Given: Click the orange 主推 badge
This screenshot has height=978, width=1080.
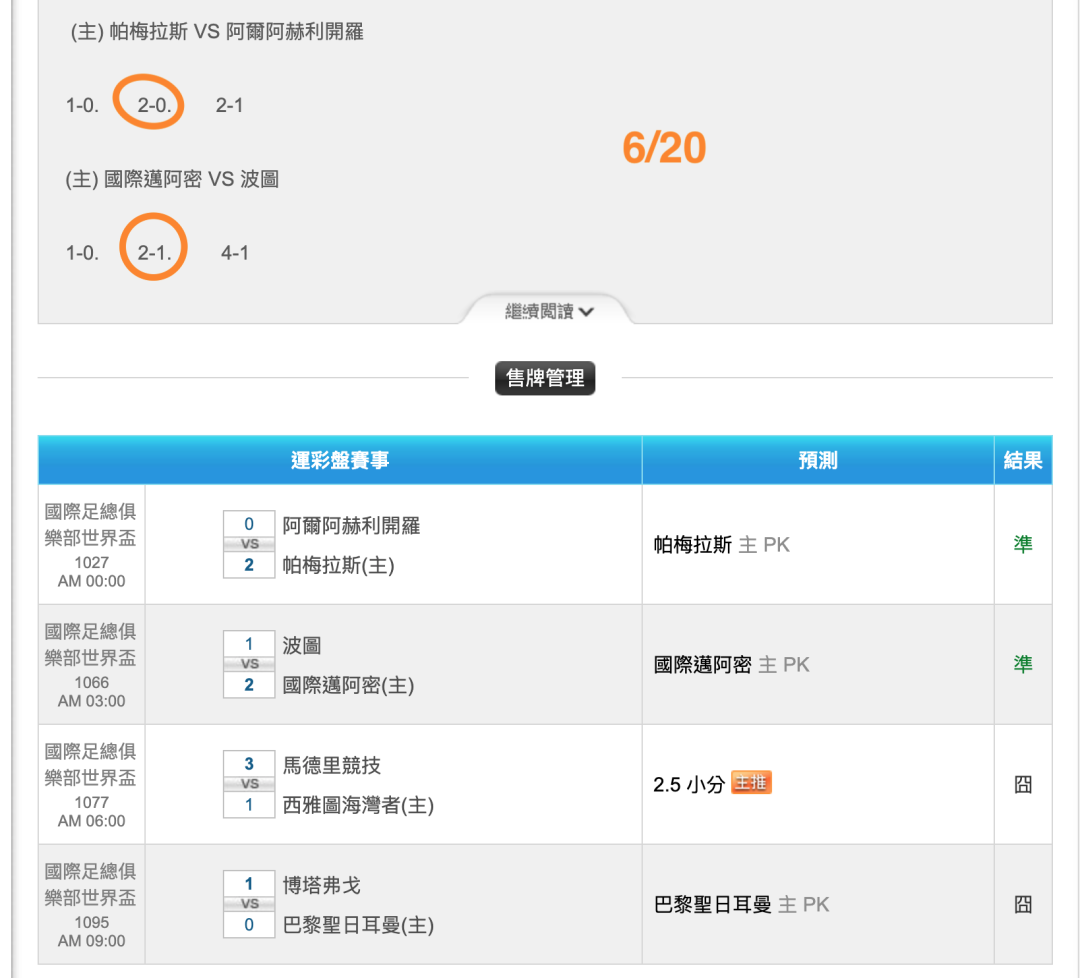Looking at the screenshot, I should tap(751, 782).
